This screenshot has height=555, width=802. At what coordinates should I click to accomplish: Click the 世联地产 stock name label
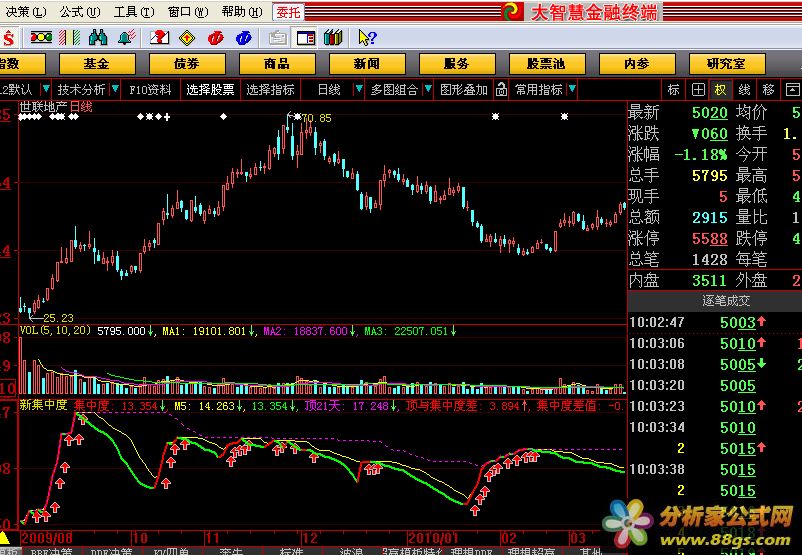coord(43,107)
